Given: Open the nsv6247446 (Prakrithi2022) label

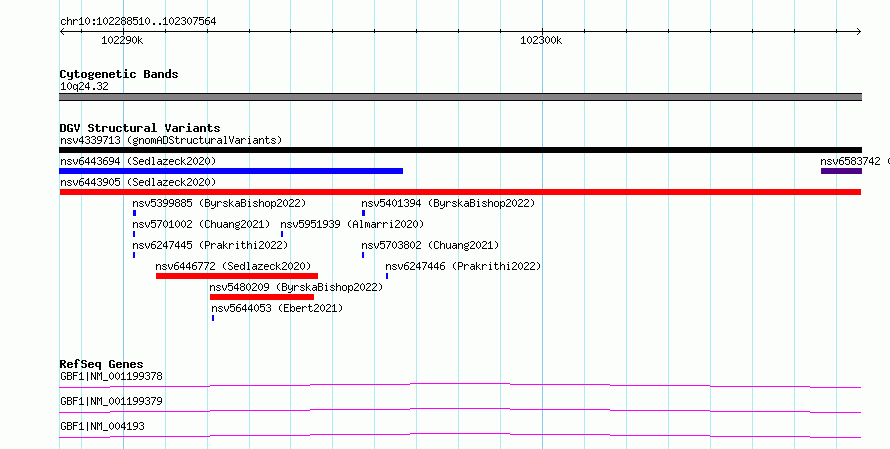Looking at the screenshot, I should 463,266.
